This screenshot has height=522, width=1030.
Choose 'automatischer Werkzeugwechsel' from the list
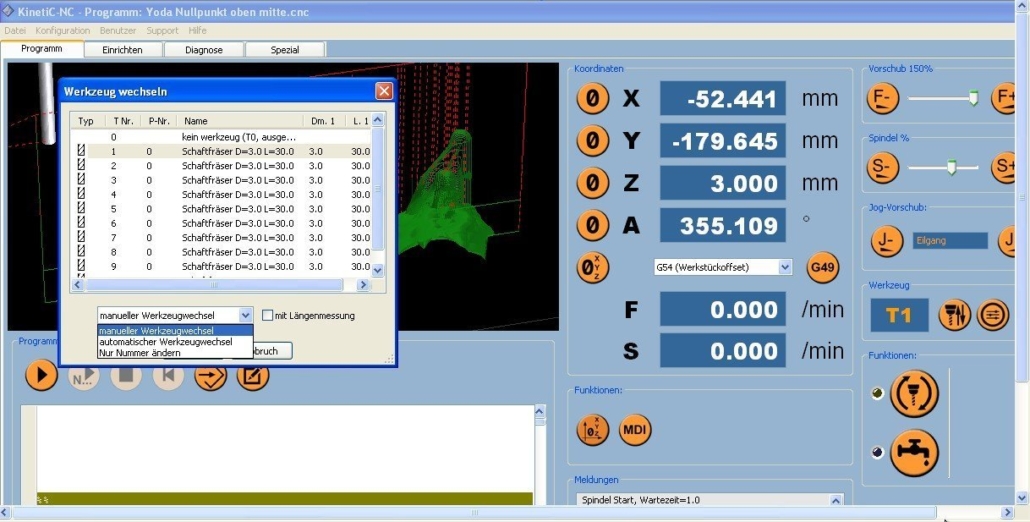click(165, 342)
